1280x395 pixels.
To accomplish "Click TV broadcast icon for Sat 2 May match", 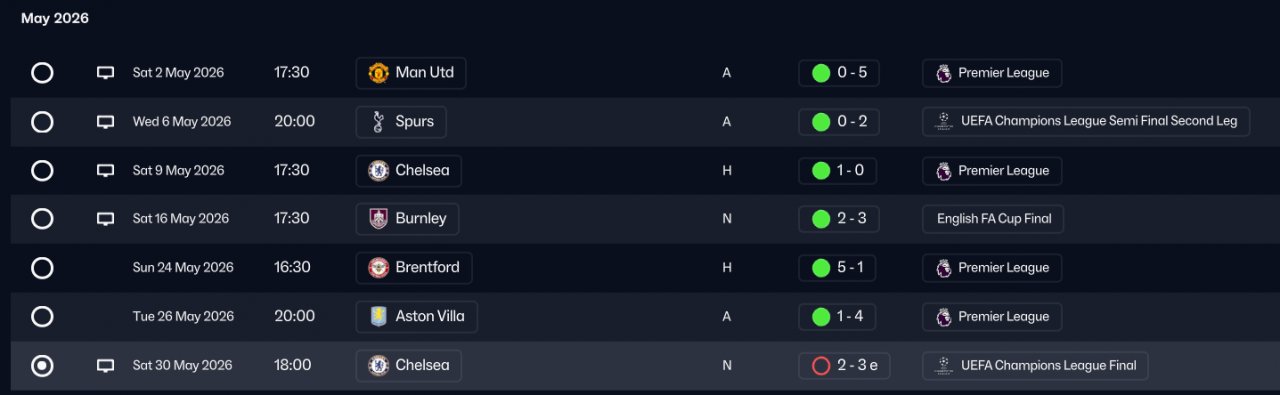I will click(x=105, y=73).
